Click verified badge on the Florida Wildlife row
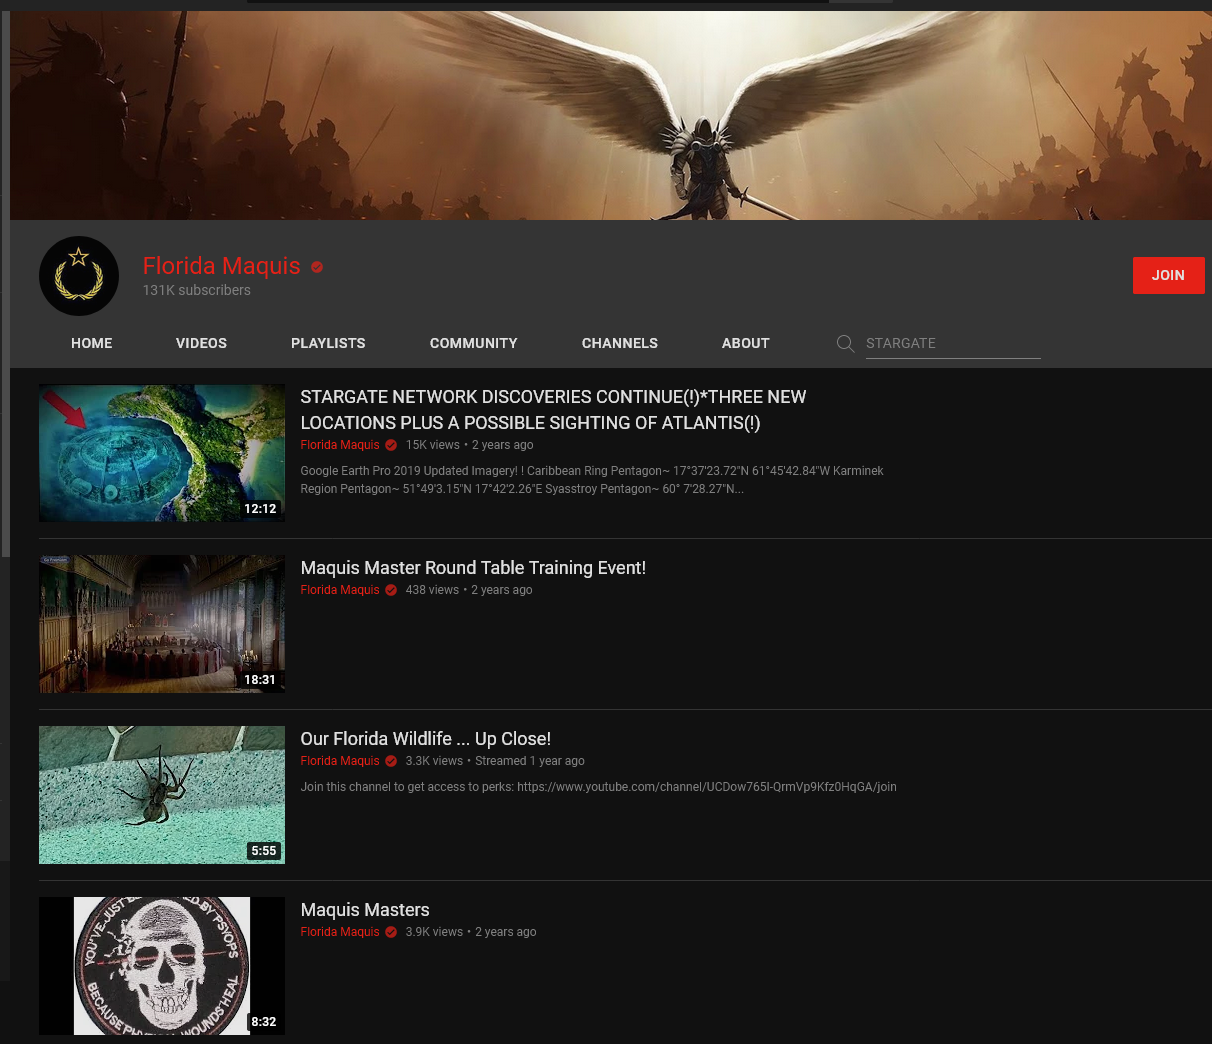1212x1044 pixels. click(x=391, y=761)
